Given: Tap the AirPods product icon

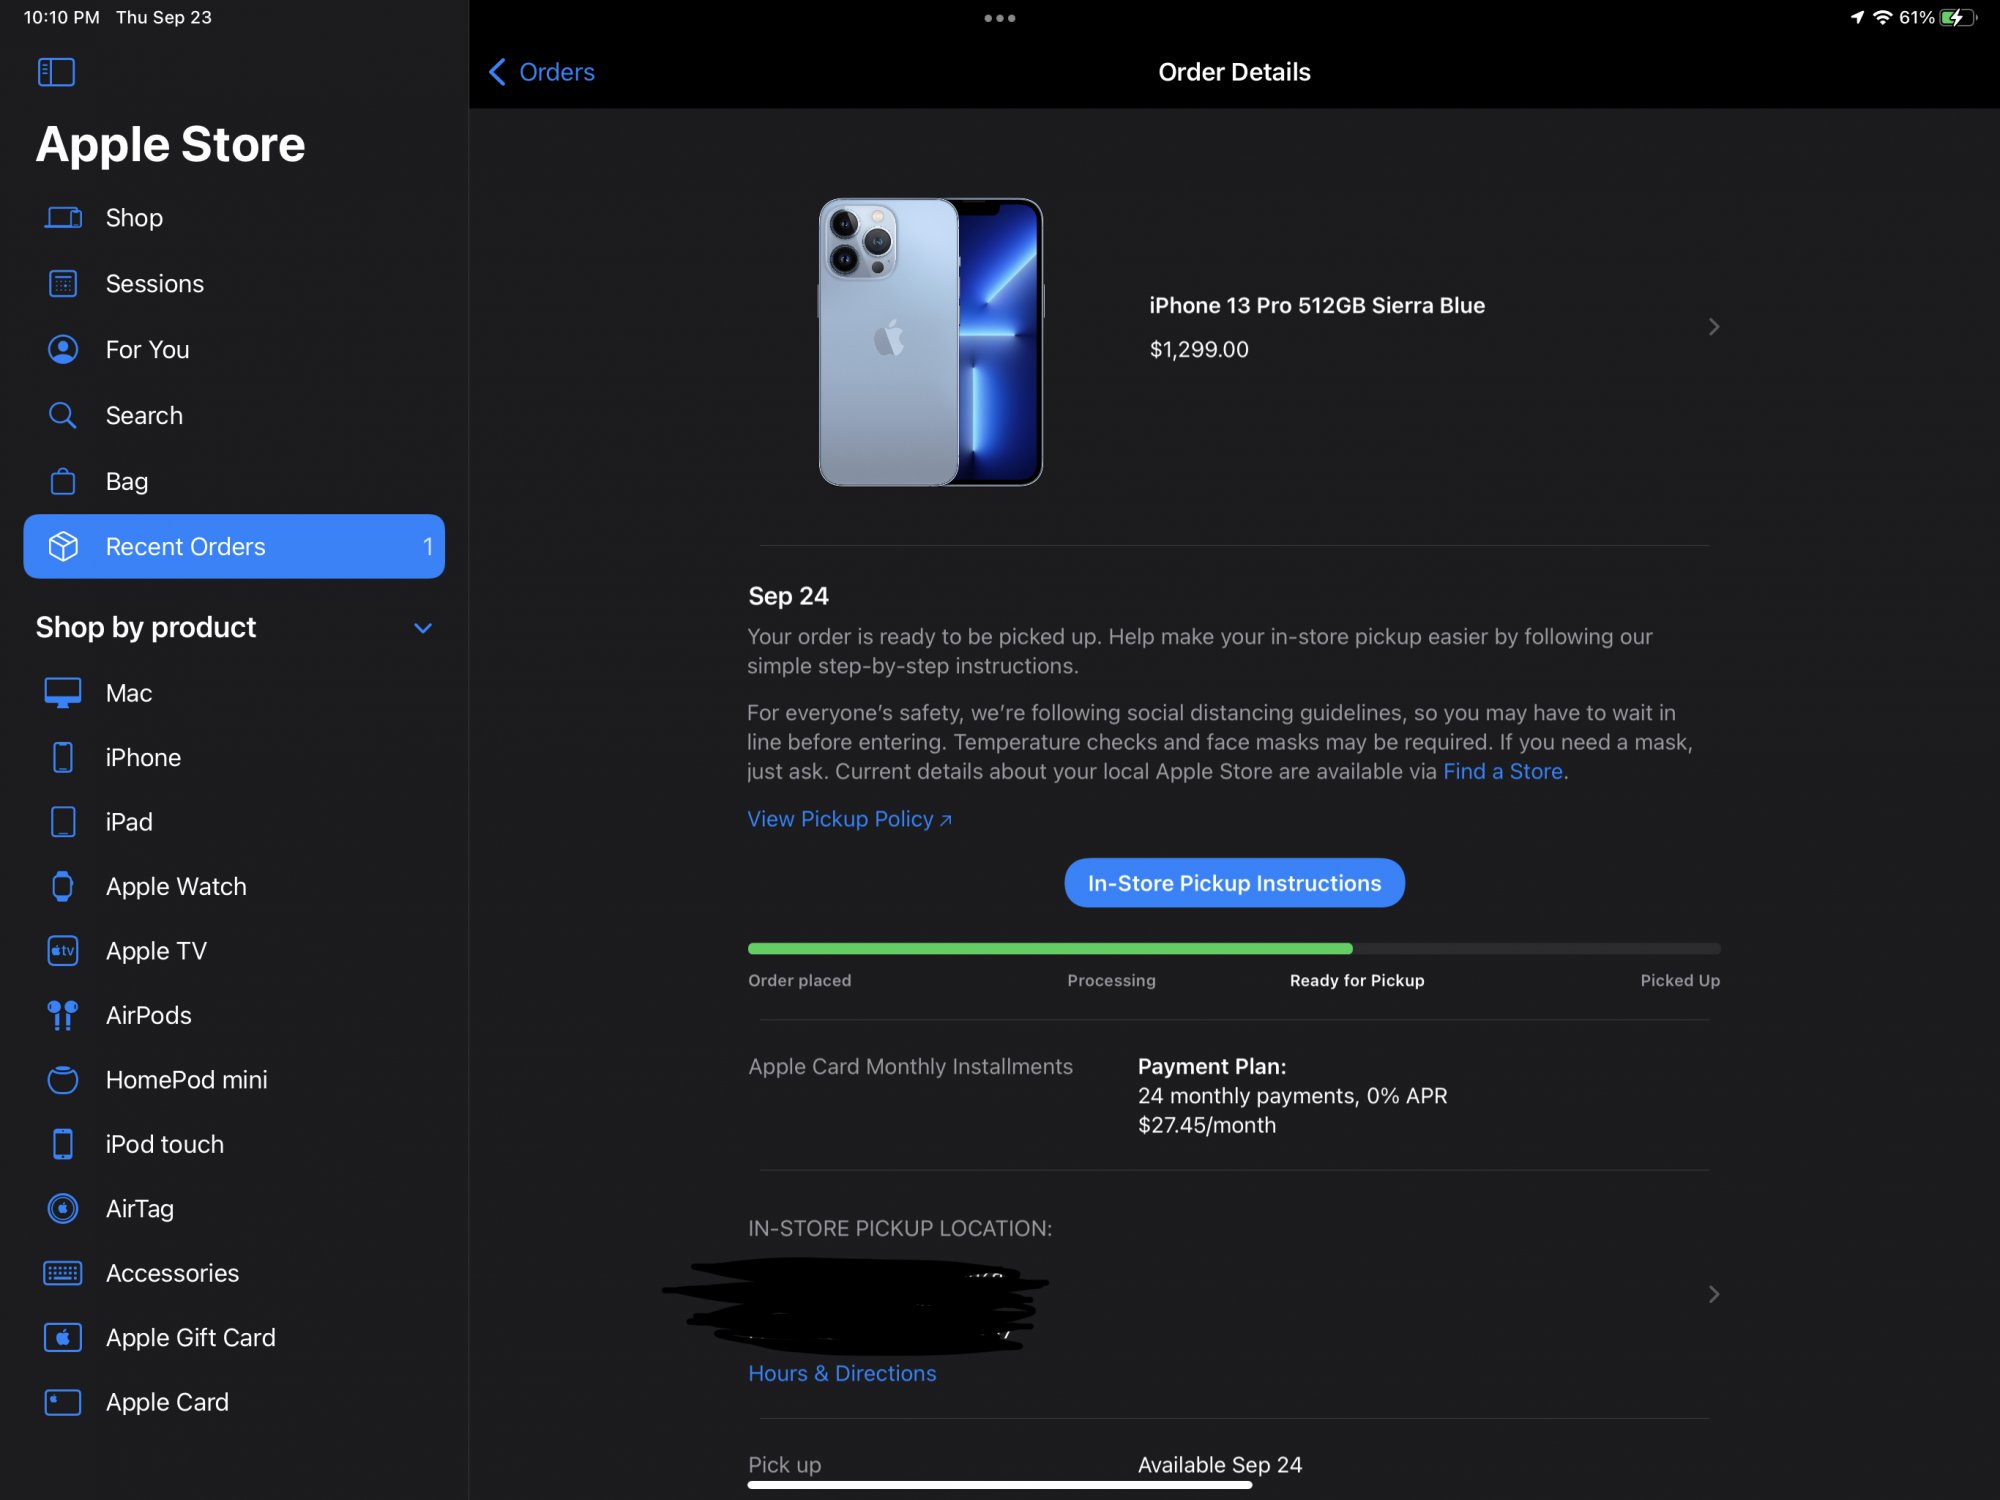Looking at the screenshot, I should pos(63,1015).
